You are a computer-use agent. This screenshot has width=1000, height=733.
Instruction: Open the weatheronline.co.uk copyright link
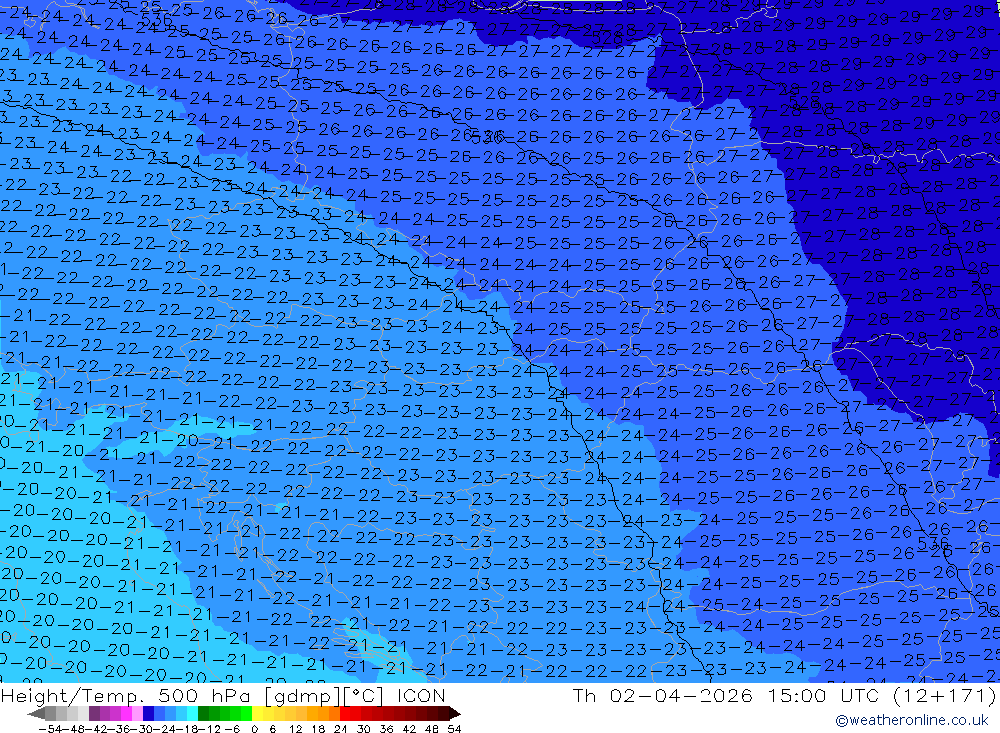pos(911,720)
